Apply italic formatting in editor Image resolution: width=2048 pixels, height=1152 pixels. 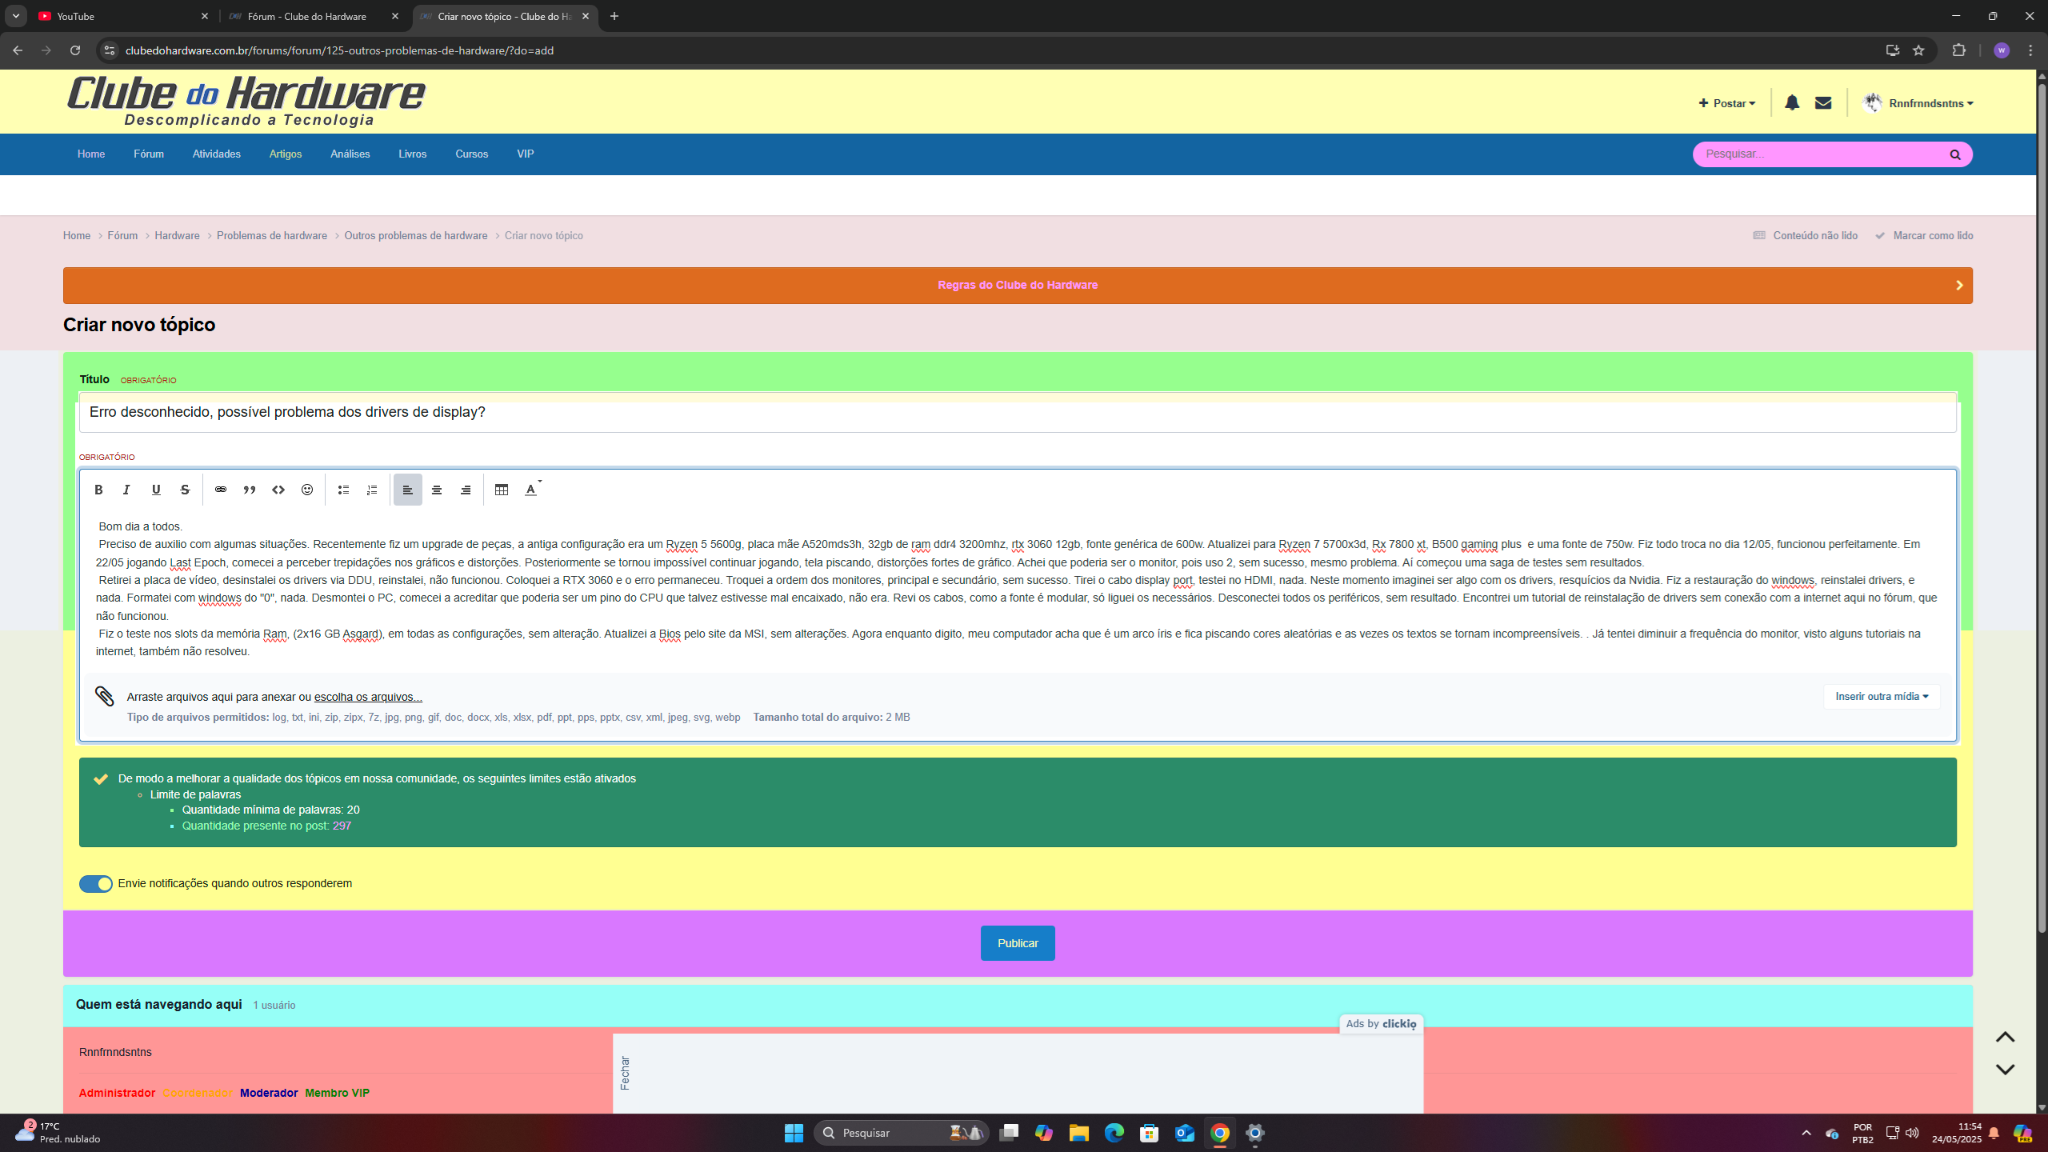(x=126, y=490)
